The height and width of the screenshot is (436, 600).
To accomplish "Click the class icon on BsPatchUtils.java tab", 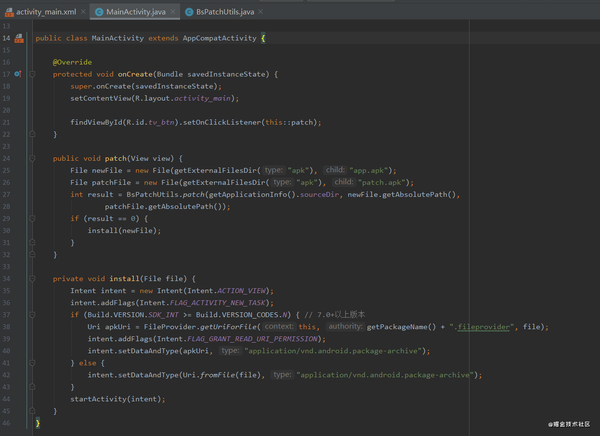I will (x=190, y=11).
